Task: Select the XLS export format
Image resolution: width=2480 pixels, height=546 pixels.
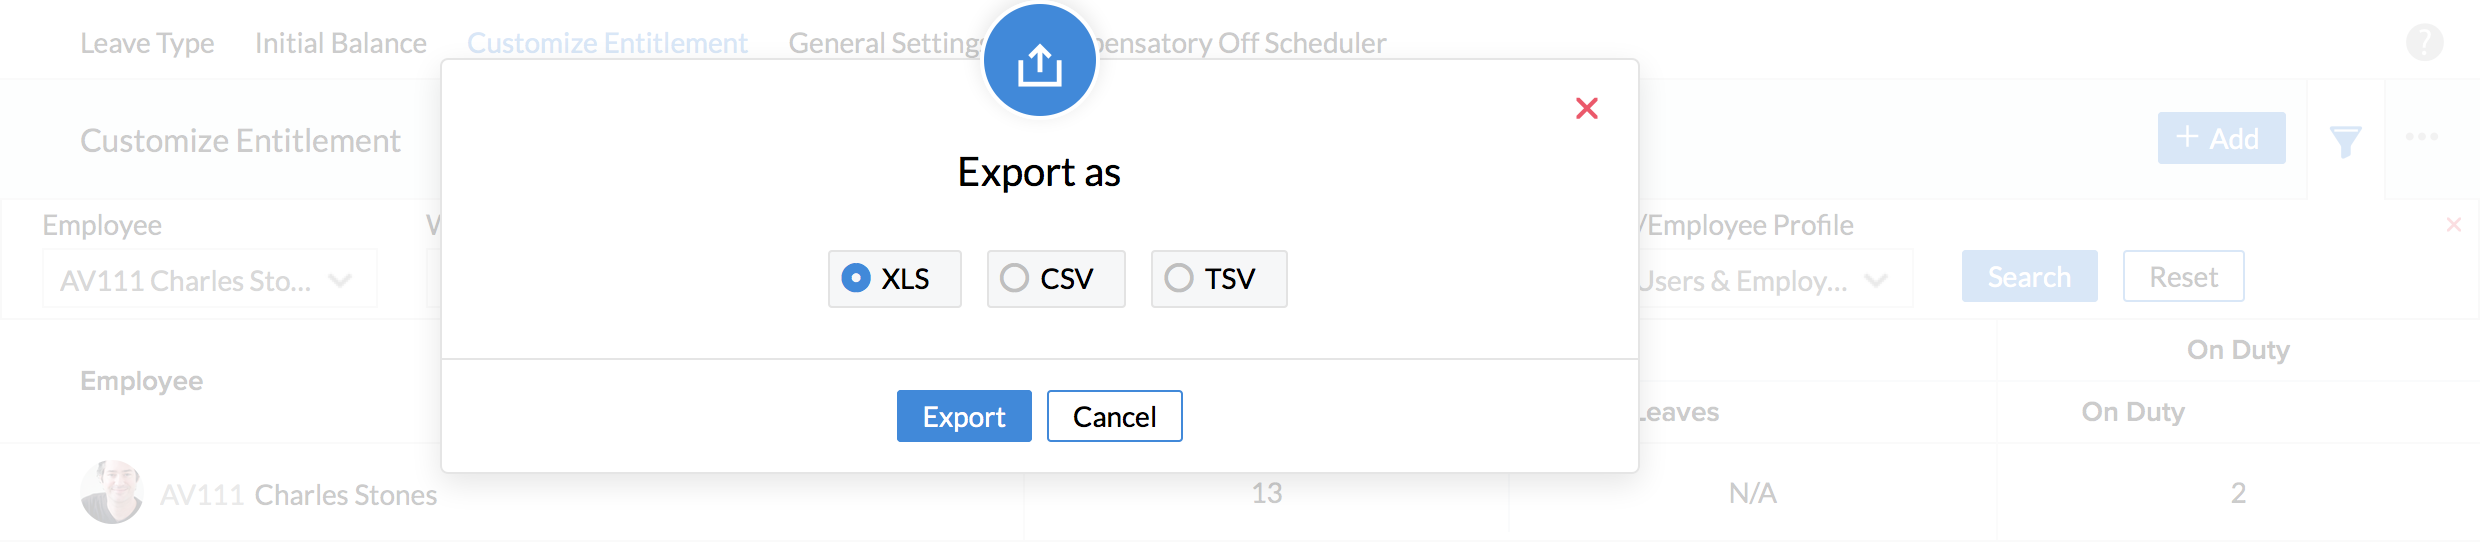Action: pyautogui.click(x=856, y=278)
